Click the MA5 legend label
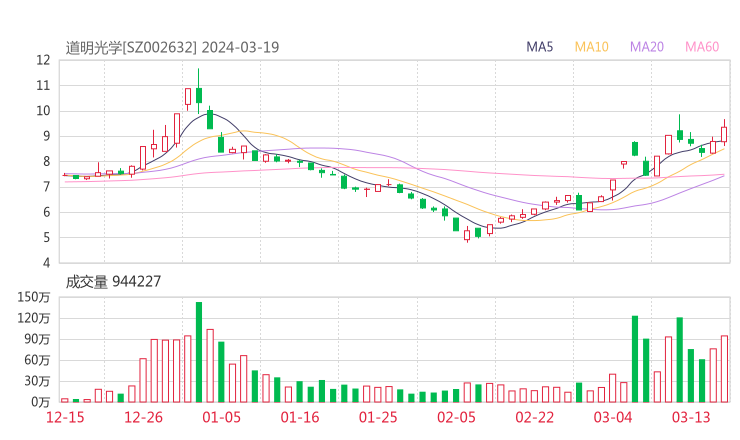This screenshot has height=440, width=740. point(539,47)
